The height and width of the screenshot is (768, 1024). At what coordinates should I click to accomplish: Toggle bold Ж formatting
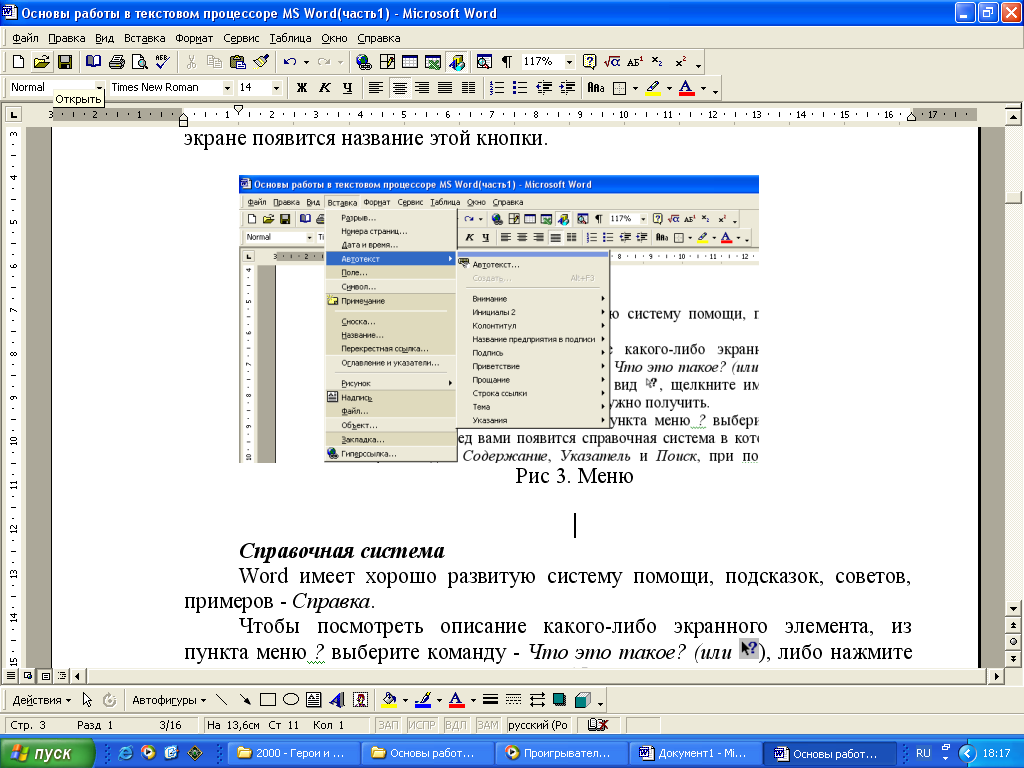302,88
